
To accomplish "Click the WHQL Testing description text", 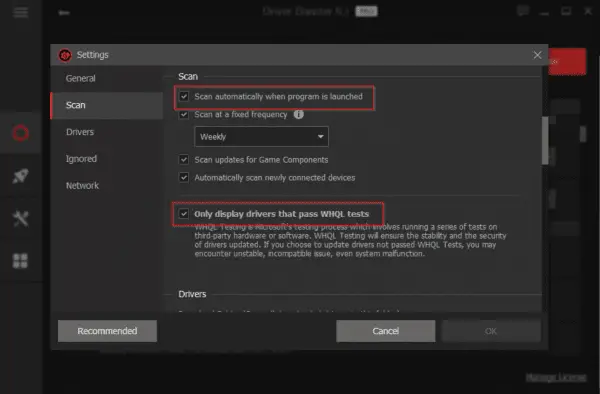I will coord(350,240).
